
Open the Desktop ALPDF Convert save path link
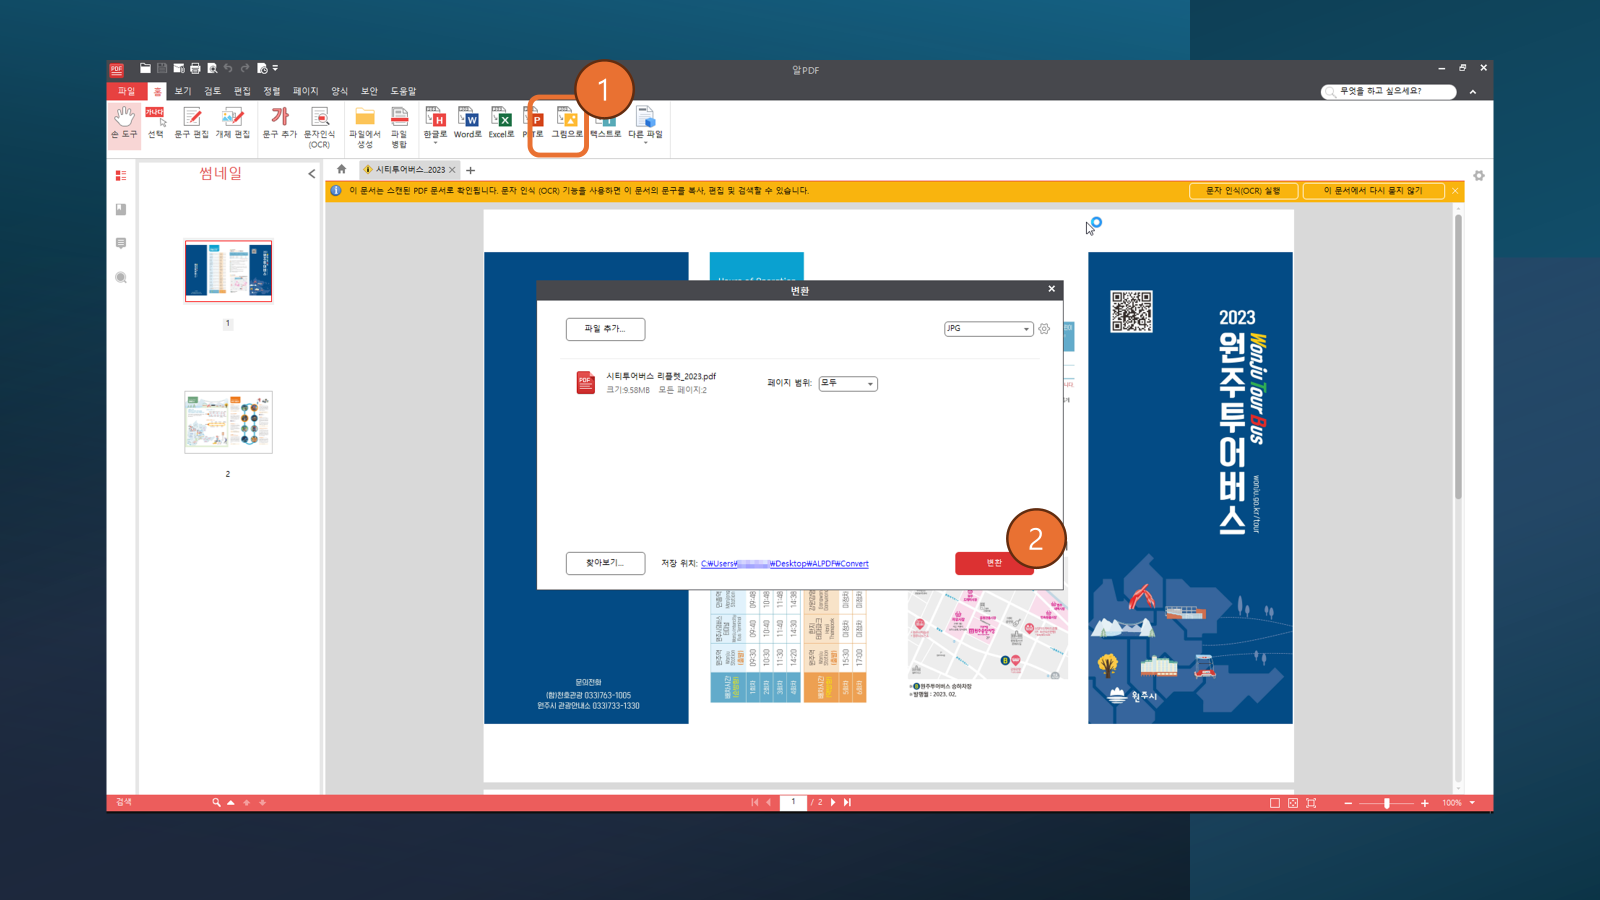(x=785, y=564)
